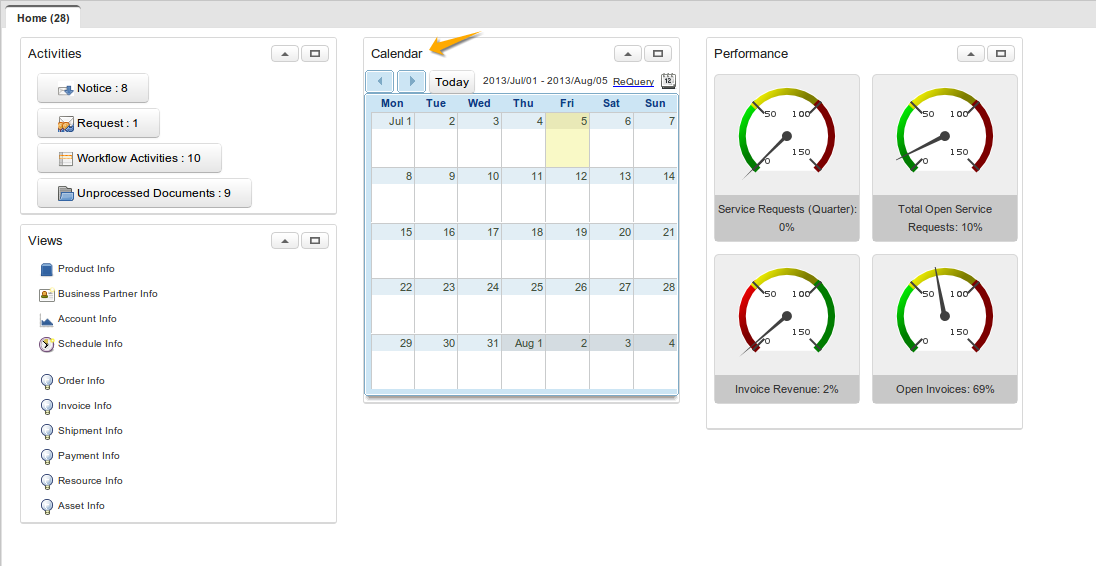Go to next calendar month
This screenshot has height=566, width=1096.
(x=412, y=81)
